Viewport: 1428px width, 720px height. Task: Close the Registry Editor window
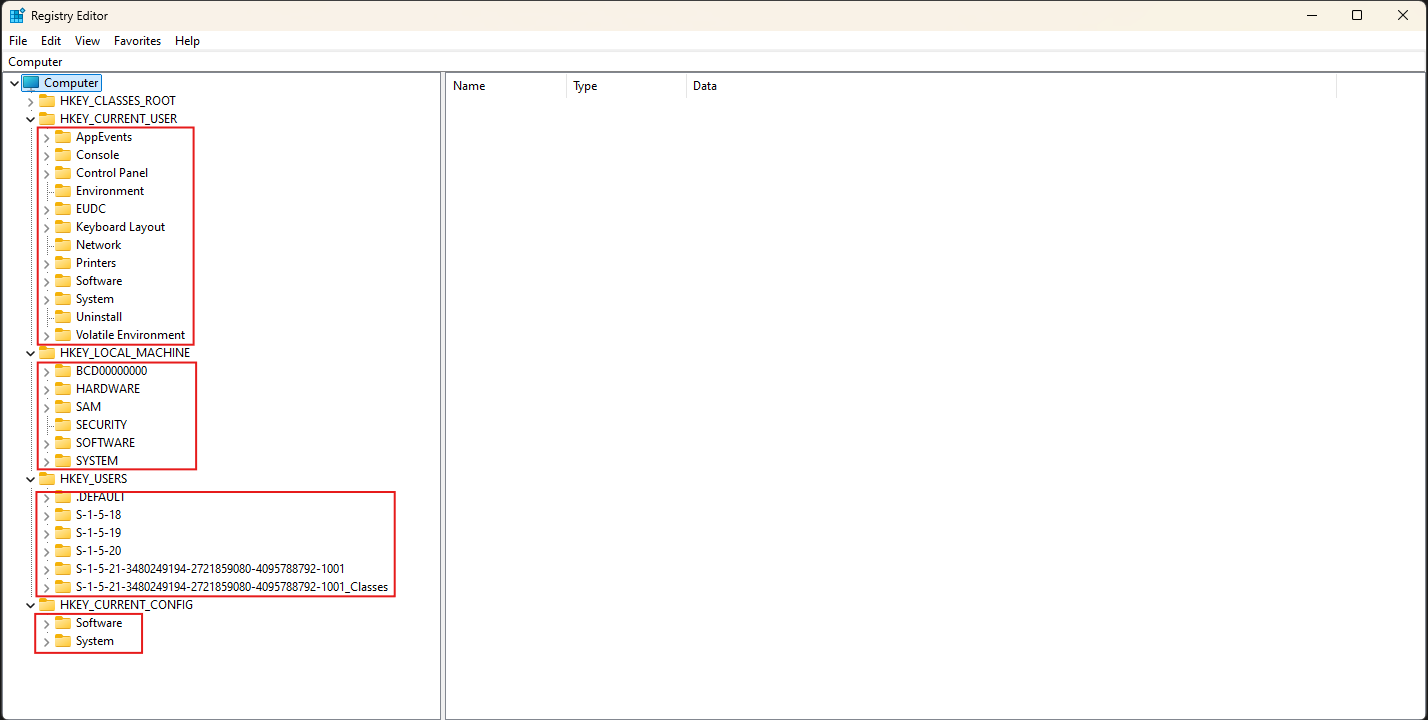click(1403, 15)
